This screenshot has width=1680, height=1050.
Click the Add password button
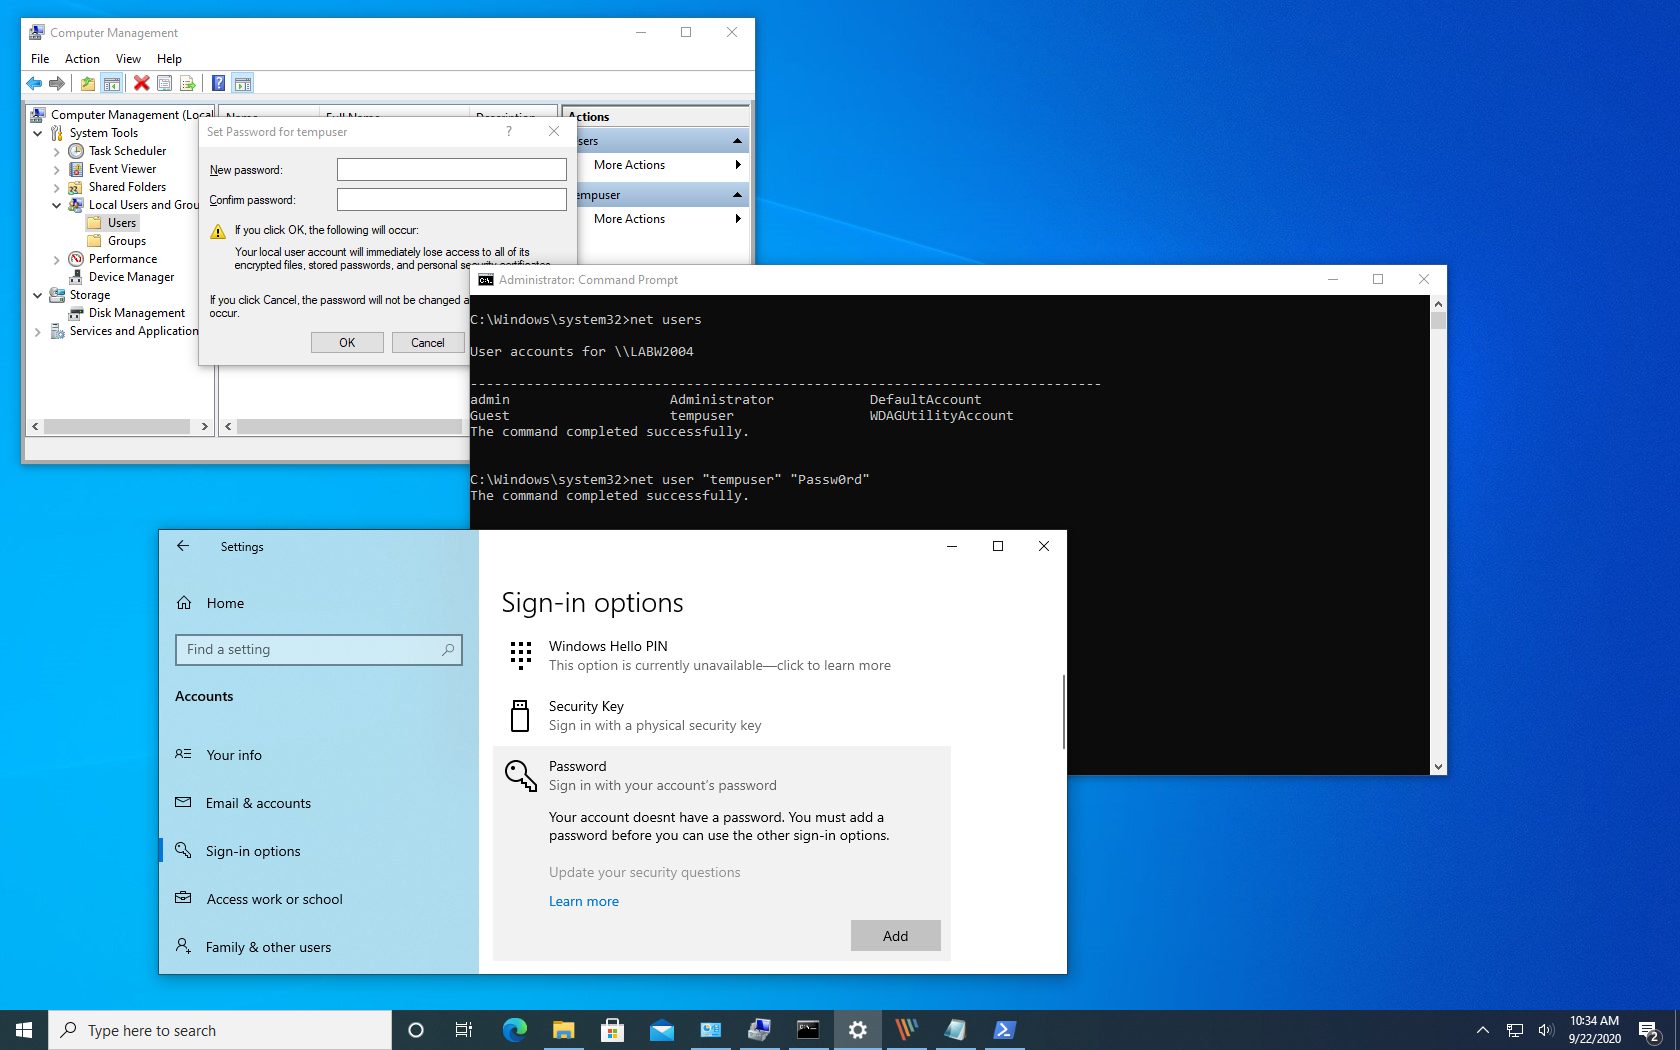click(x=896, y=936)
